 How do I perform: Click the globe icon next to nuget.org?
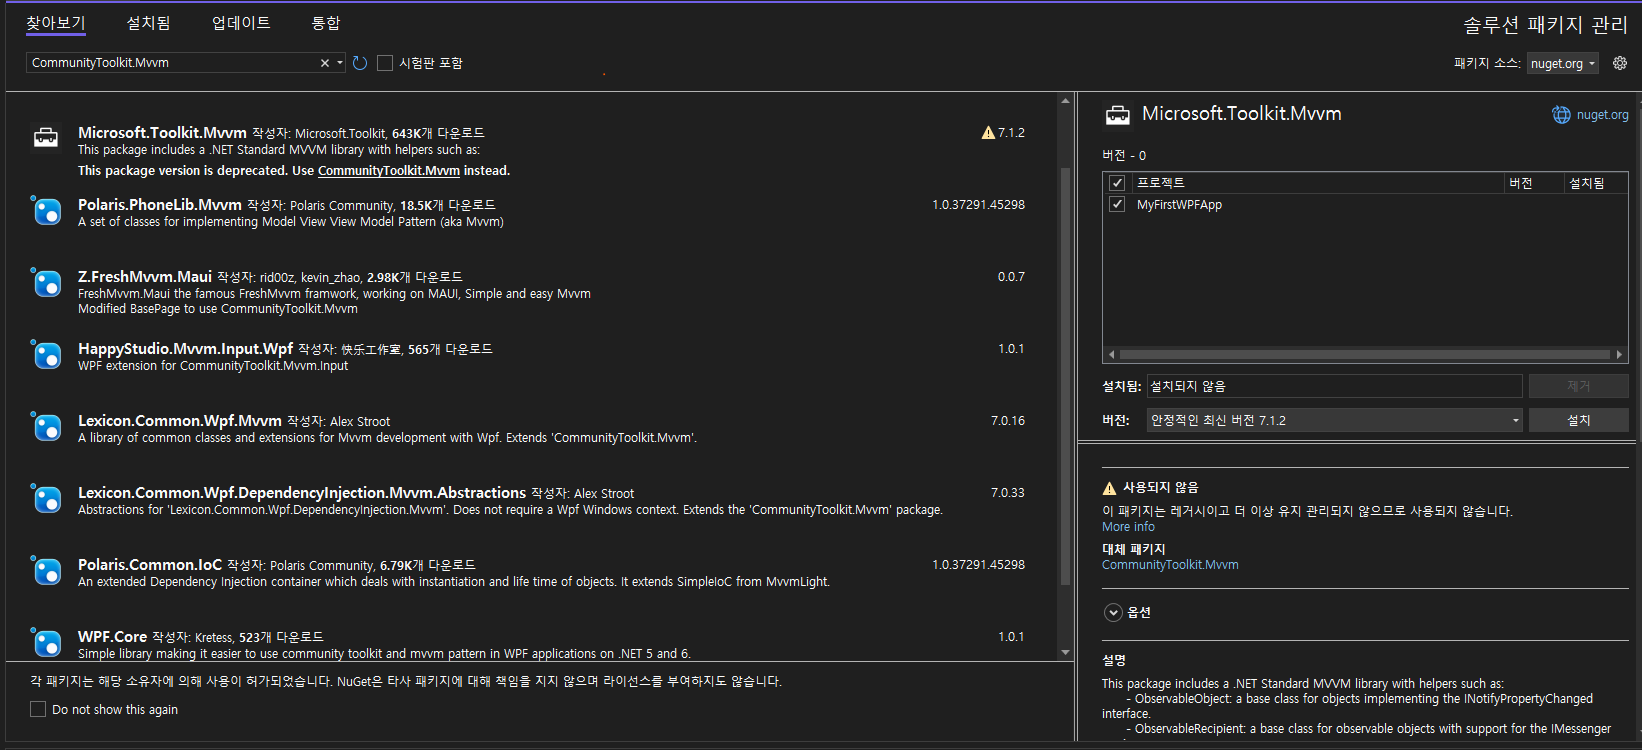click(x=1561, y=115)
